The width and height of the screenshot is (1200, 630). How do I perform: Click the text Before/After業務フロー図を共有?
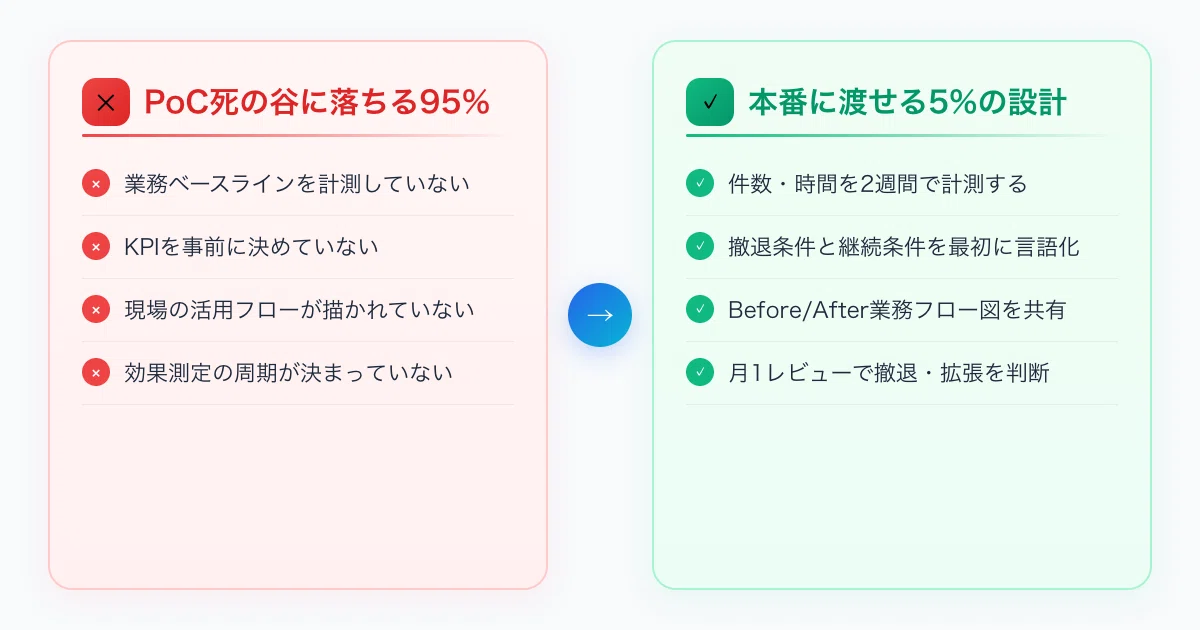point(897,310)
